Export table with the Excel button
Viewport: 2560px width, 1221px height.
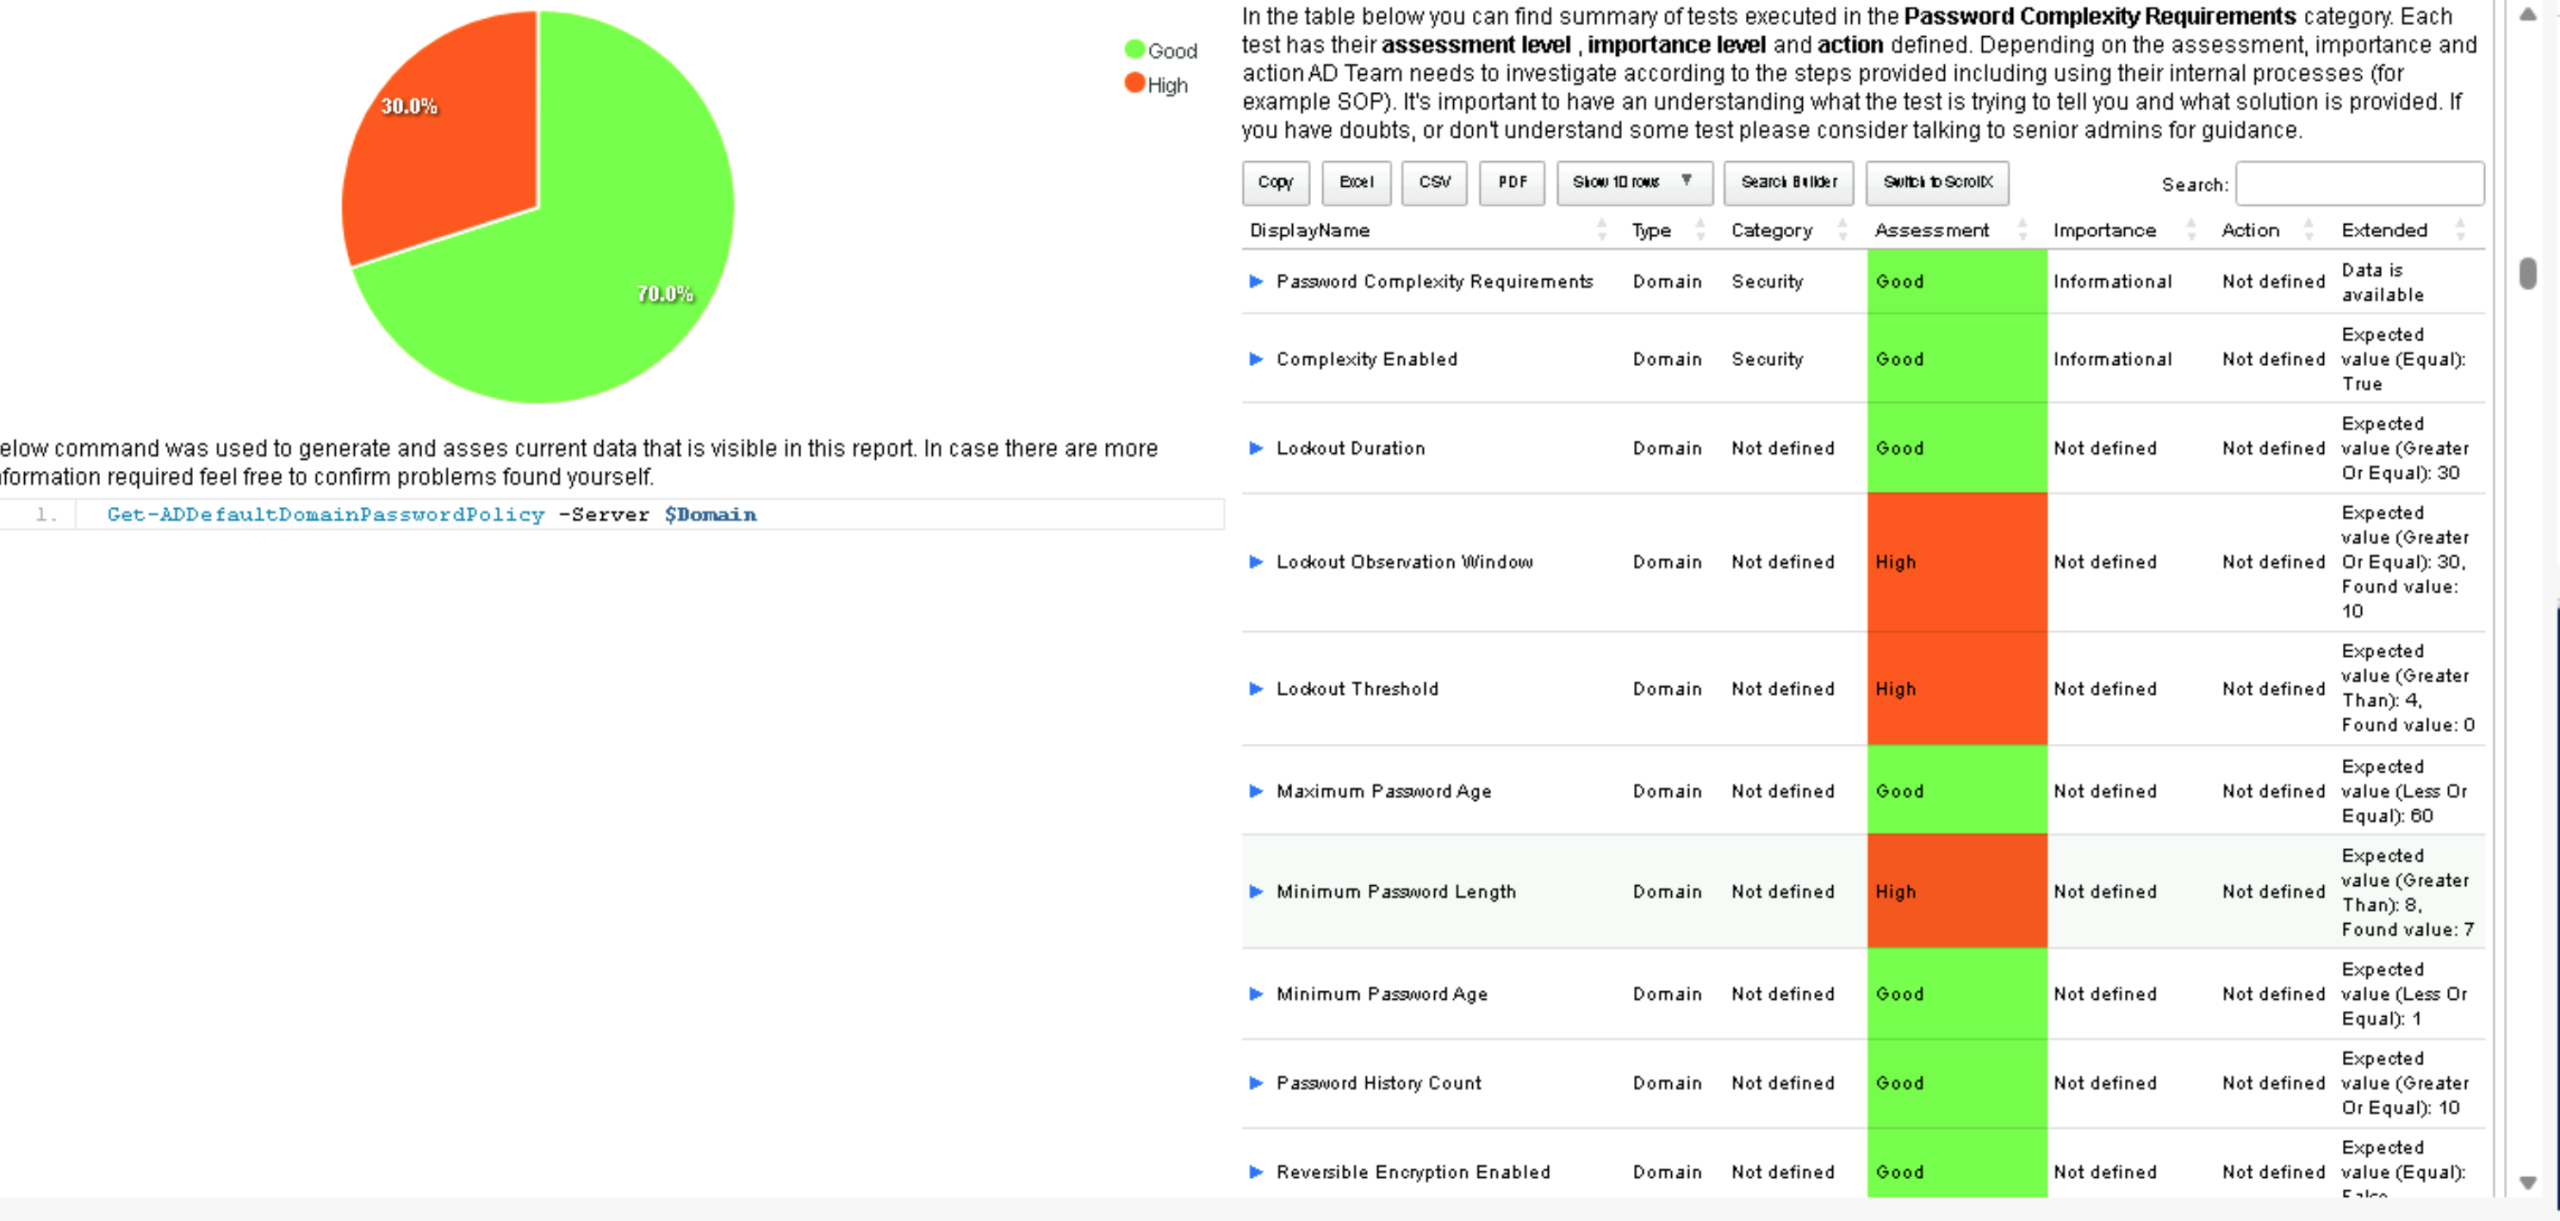point(1355,182)
